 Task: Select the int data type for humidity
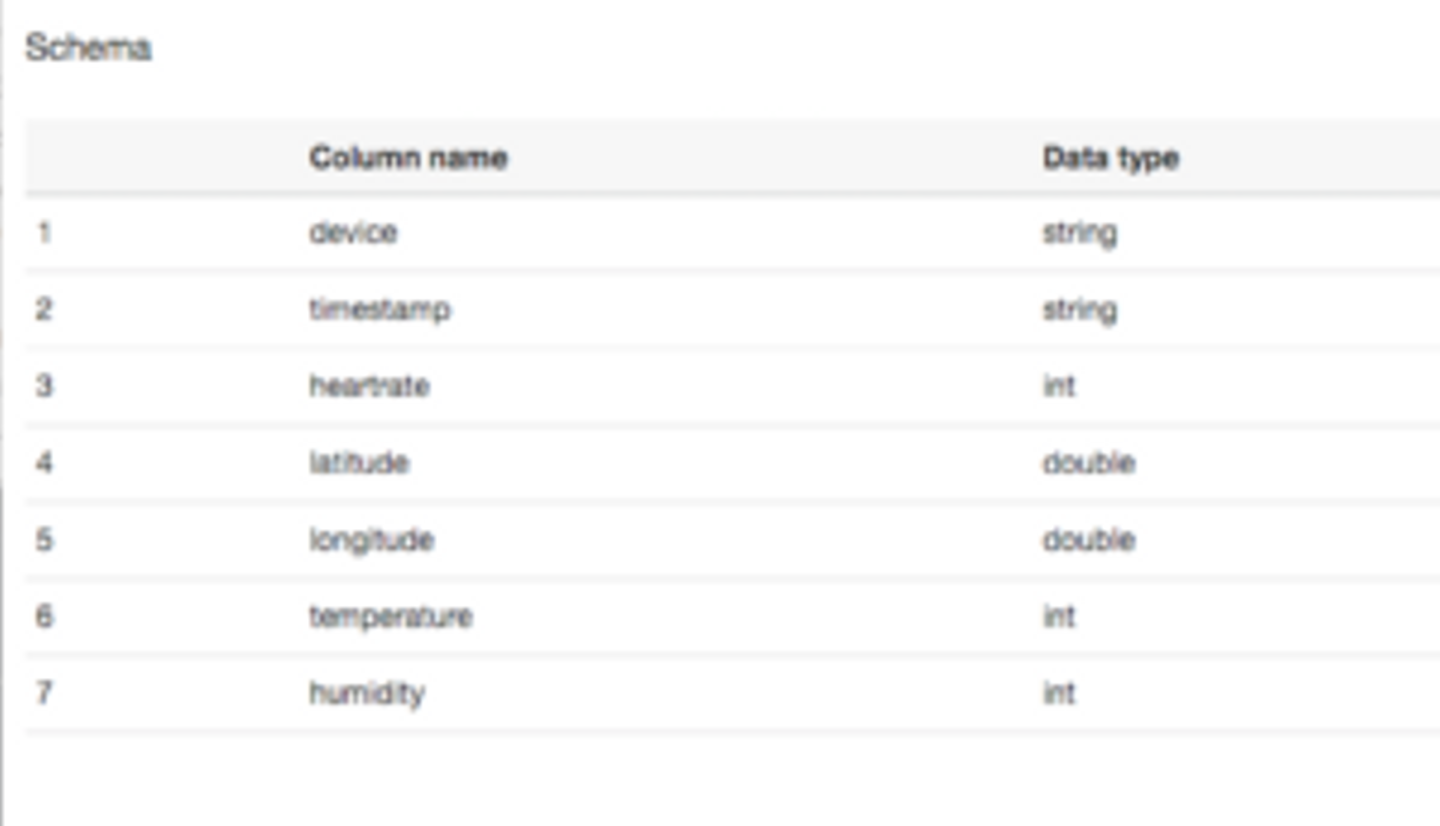[1058, 693]
